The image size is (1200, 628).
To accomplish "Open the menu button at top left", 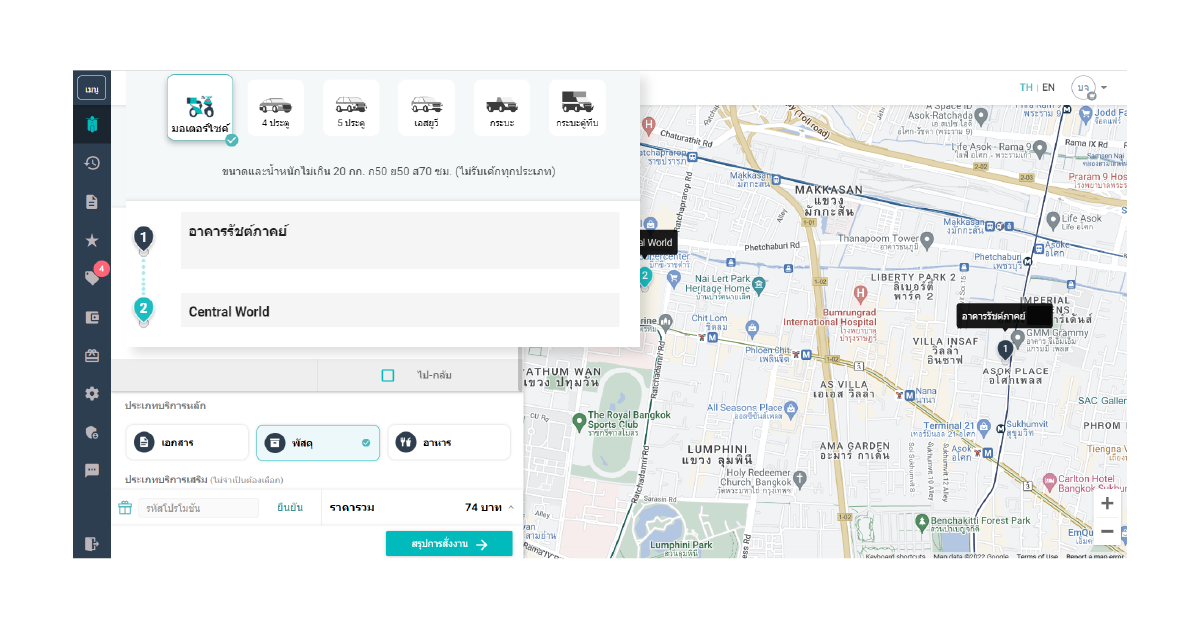I will [92, 88].
